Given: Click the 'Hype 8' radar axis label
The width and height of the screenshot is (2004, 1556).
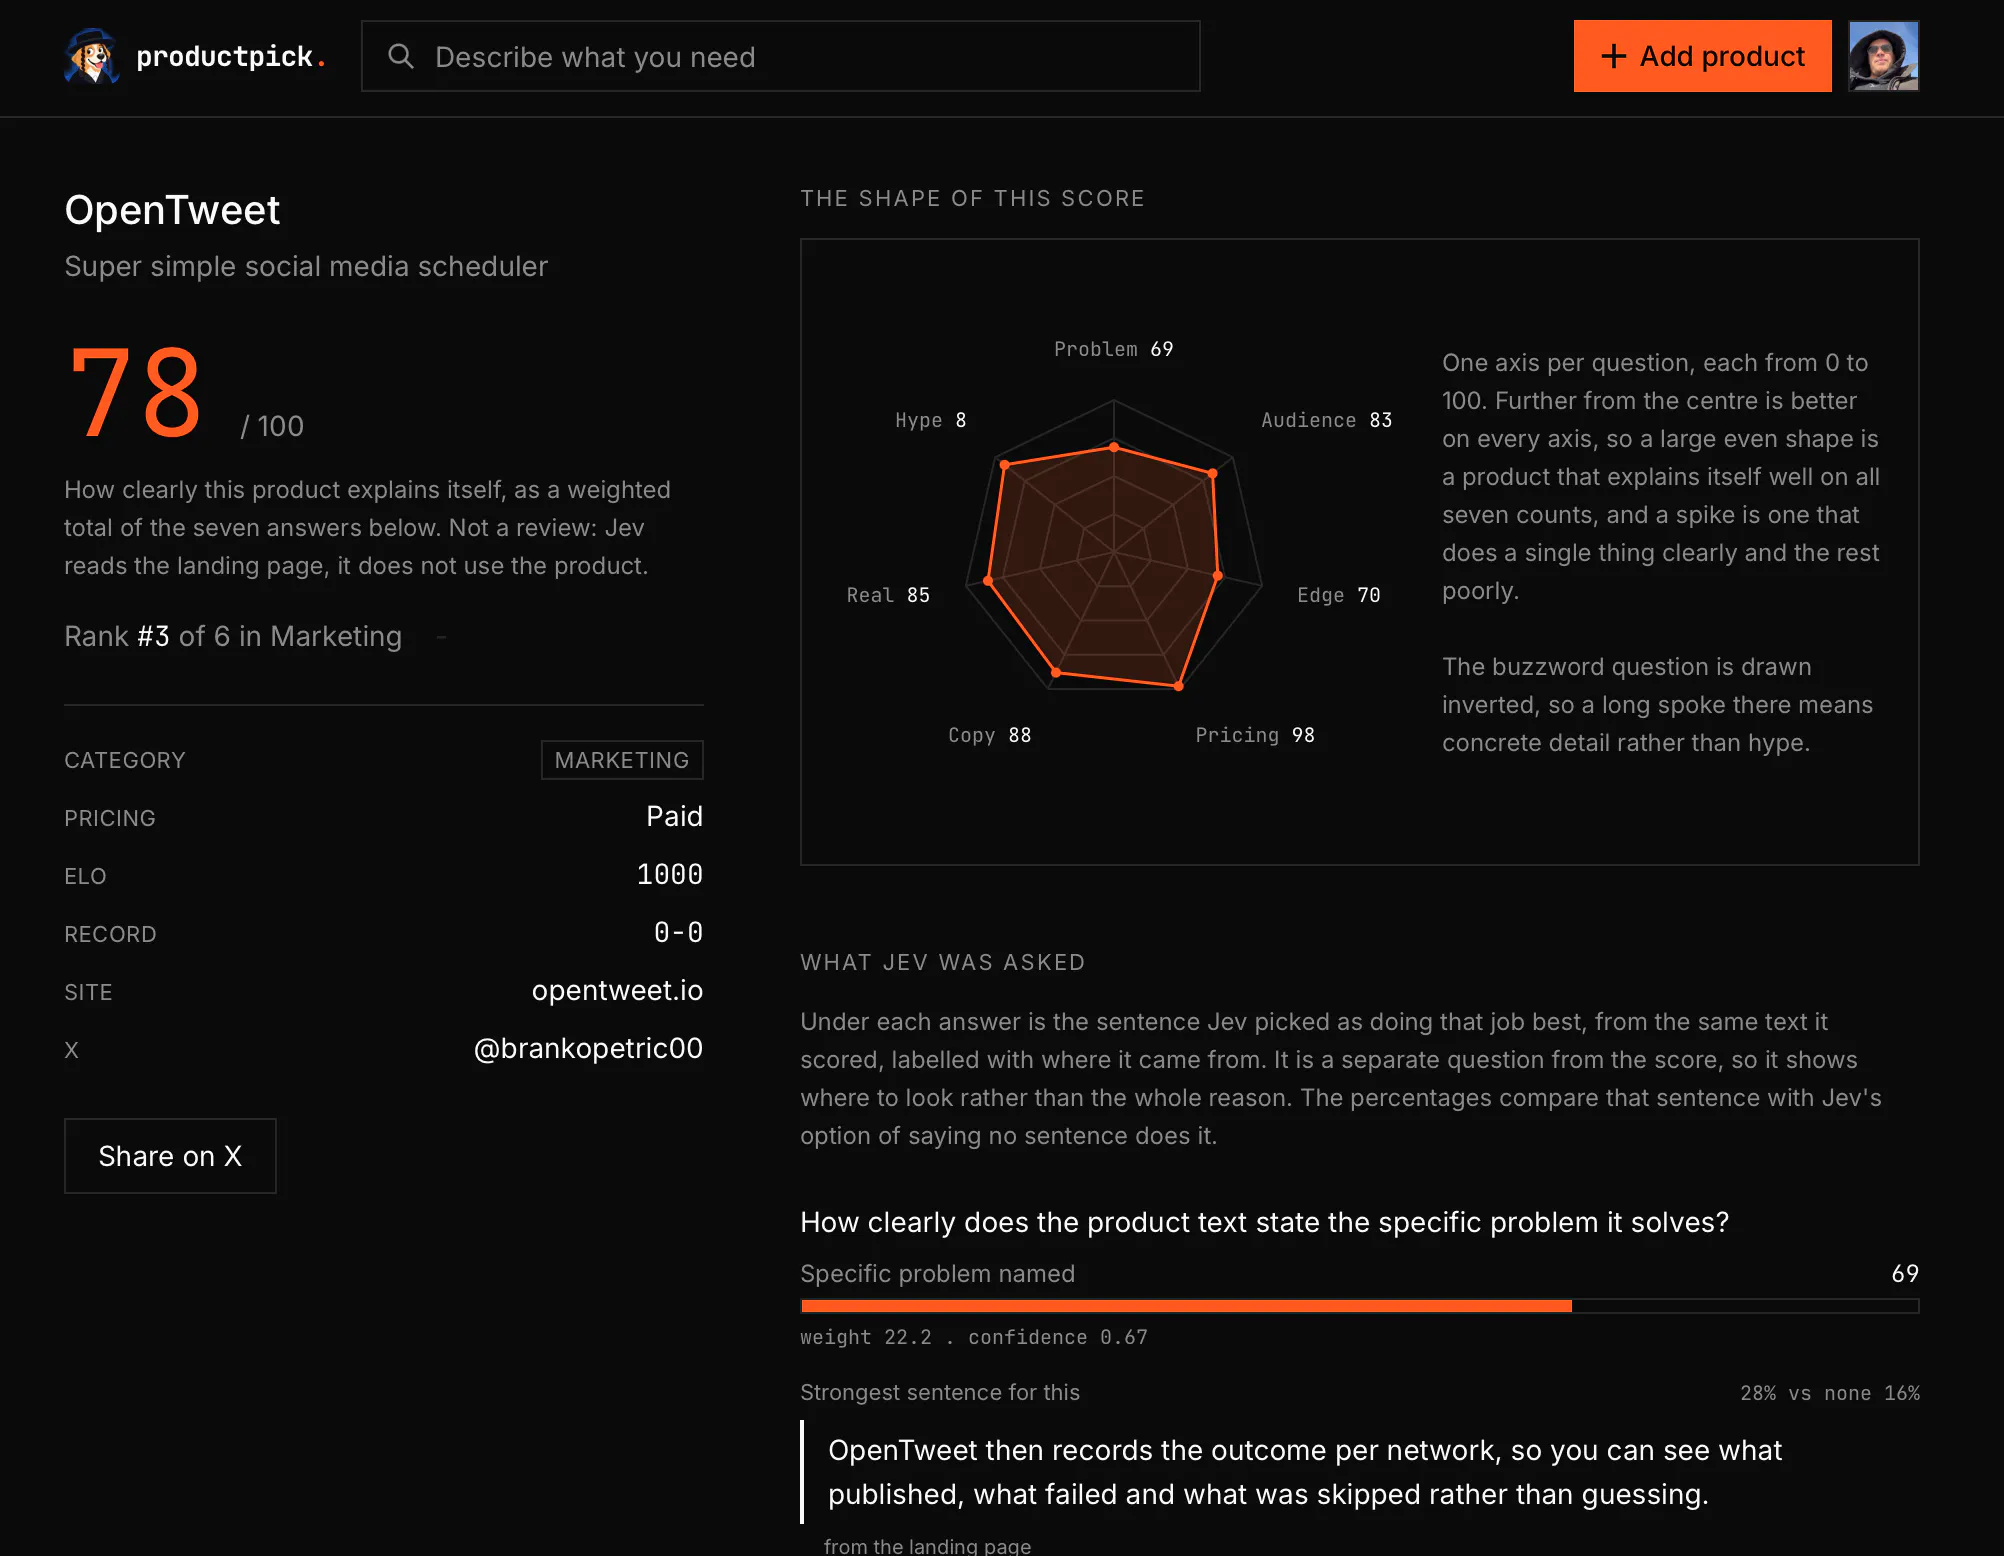Looking at the screenshot, I should tap(931, 420).
